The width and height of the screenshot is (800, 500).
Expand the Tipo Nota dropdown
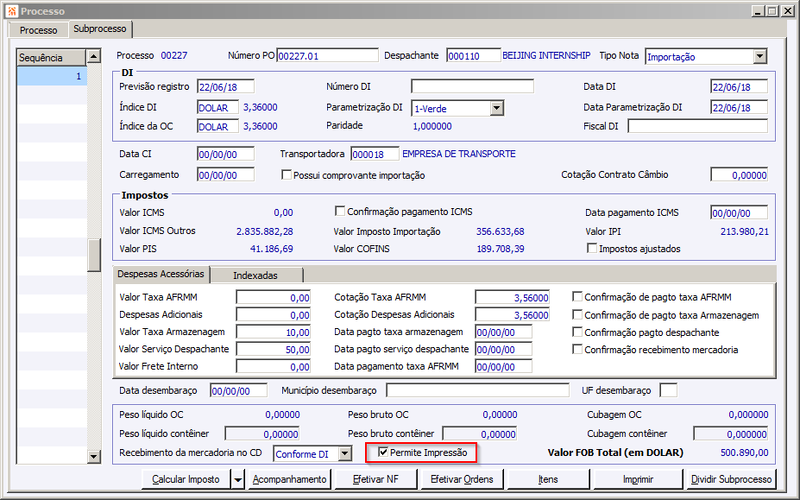pyautogui.click(x=760, y=56)
